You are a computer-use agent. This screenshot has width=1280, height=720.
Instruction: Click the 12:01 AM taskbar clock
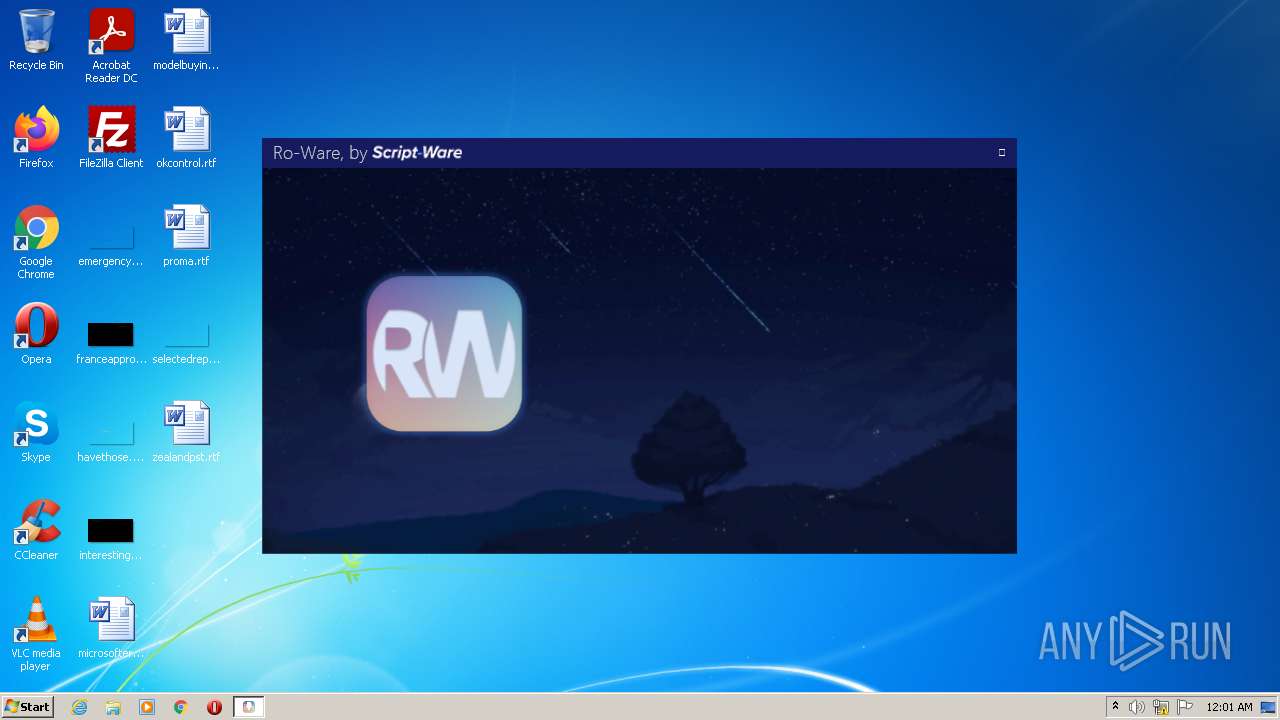(1229, 707)
